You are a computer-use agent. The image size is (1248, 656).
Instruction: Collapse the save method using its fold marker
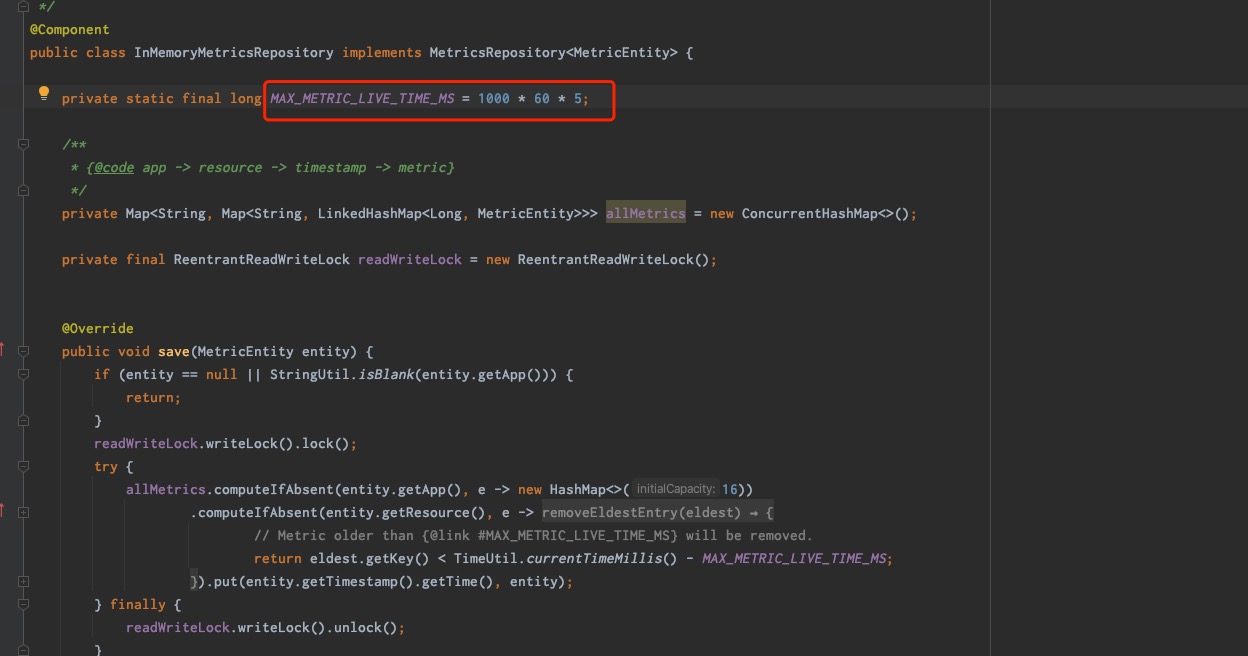click(23, 352)
